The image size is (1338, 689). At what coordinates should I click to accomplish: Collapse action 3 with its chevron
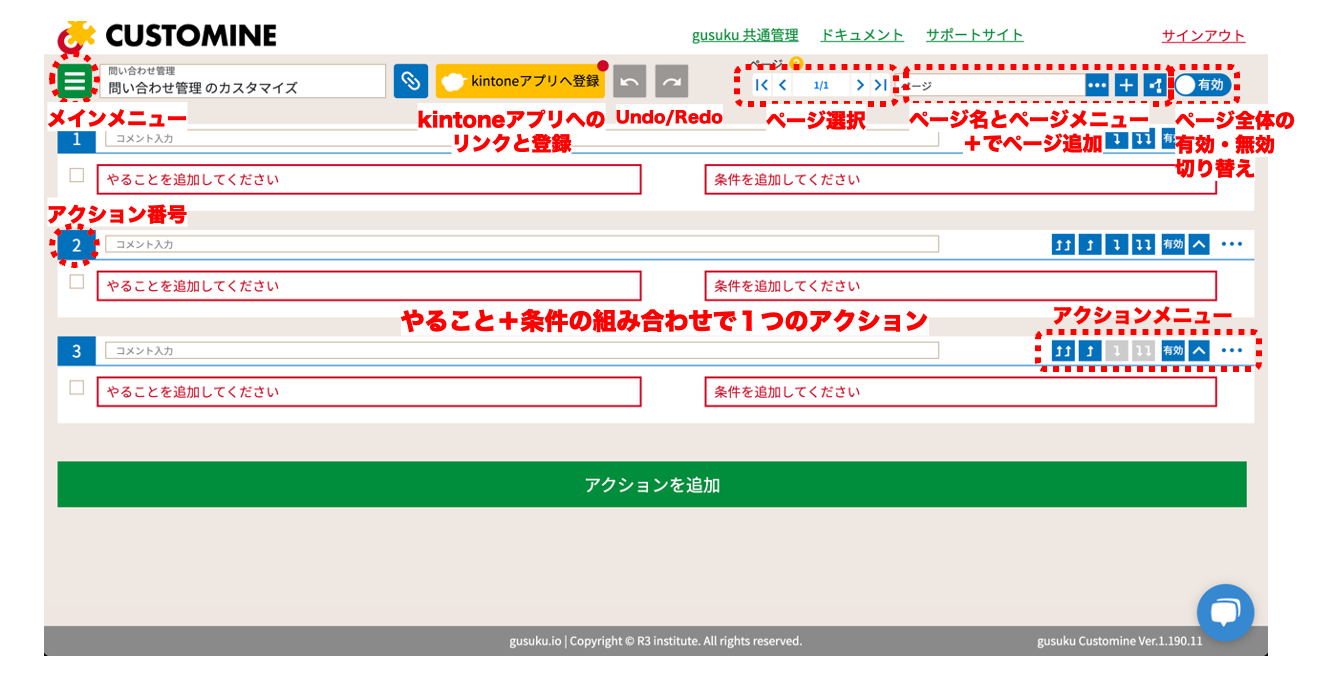point(1199,351)
